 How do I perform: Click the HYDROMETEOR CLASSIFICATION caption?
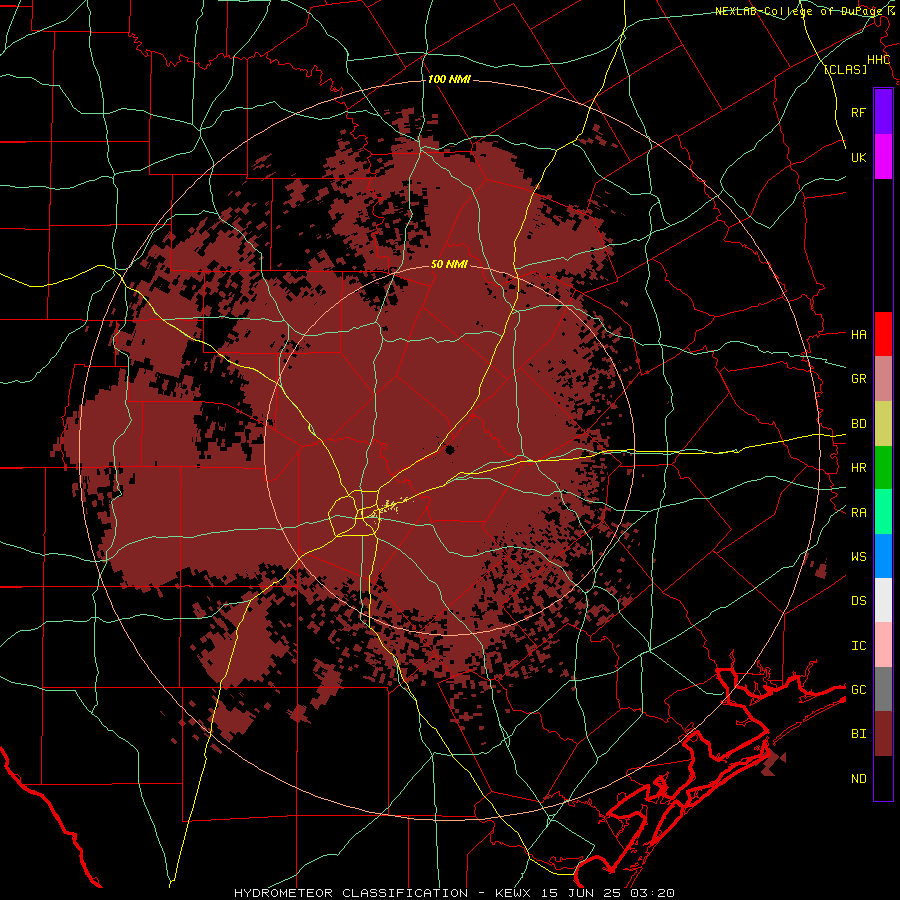pos(351,893)
